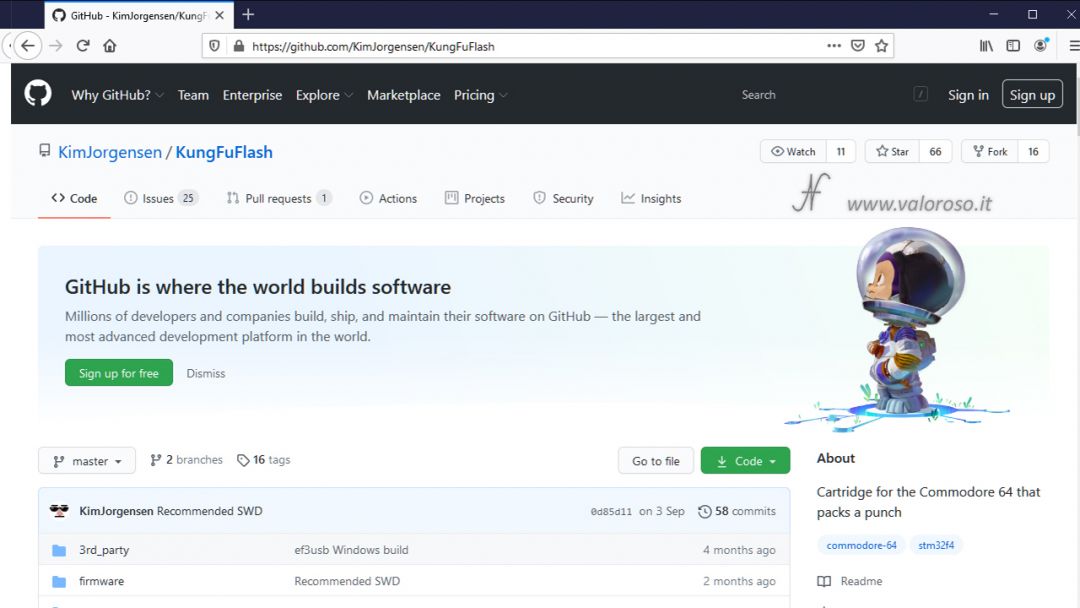Click the padlock site security icon
Image resolution: width=1080 pixels, height=608 pixels.
coord(238,46)
